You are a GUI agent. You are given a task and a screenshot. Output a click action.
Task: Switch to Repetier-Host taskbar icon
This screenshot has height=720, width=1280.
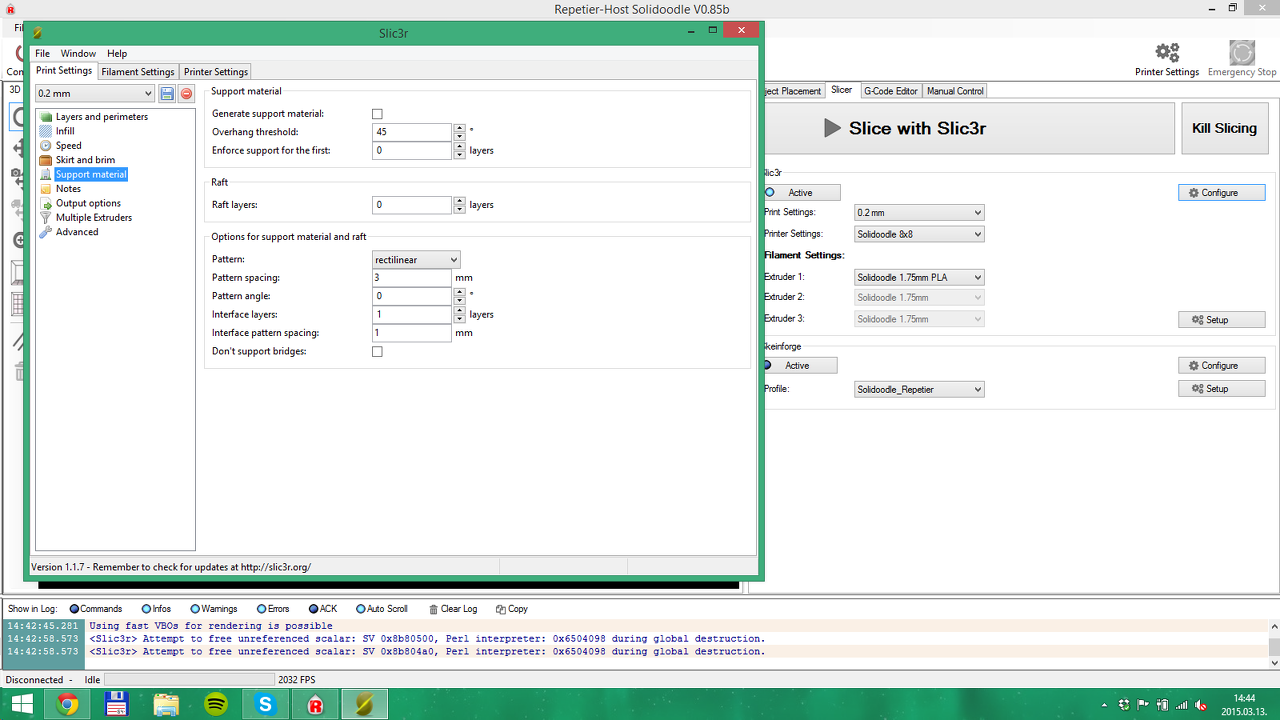[315, 704]
